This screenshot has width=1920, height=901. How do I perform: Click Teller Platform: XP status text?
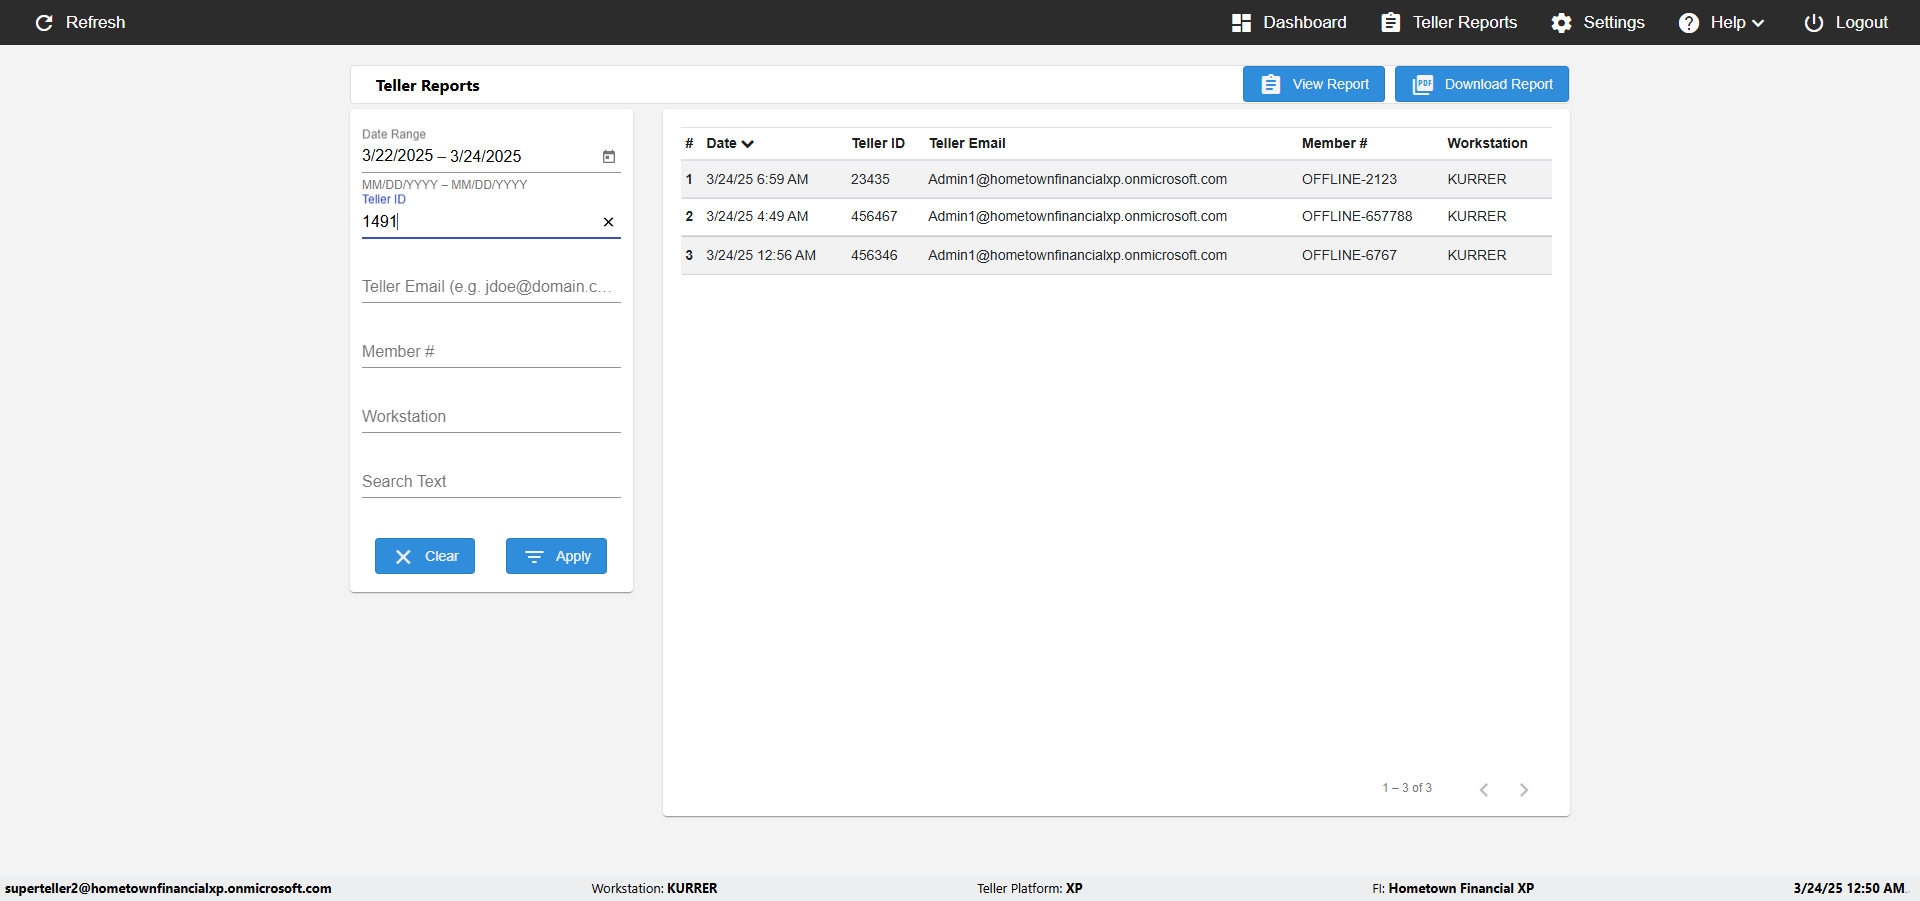click(1030, 888)
